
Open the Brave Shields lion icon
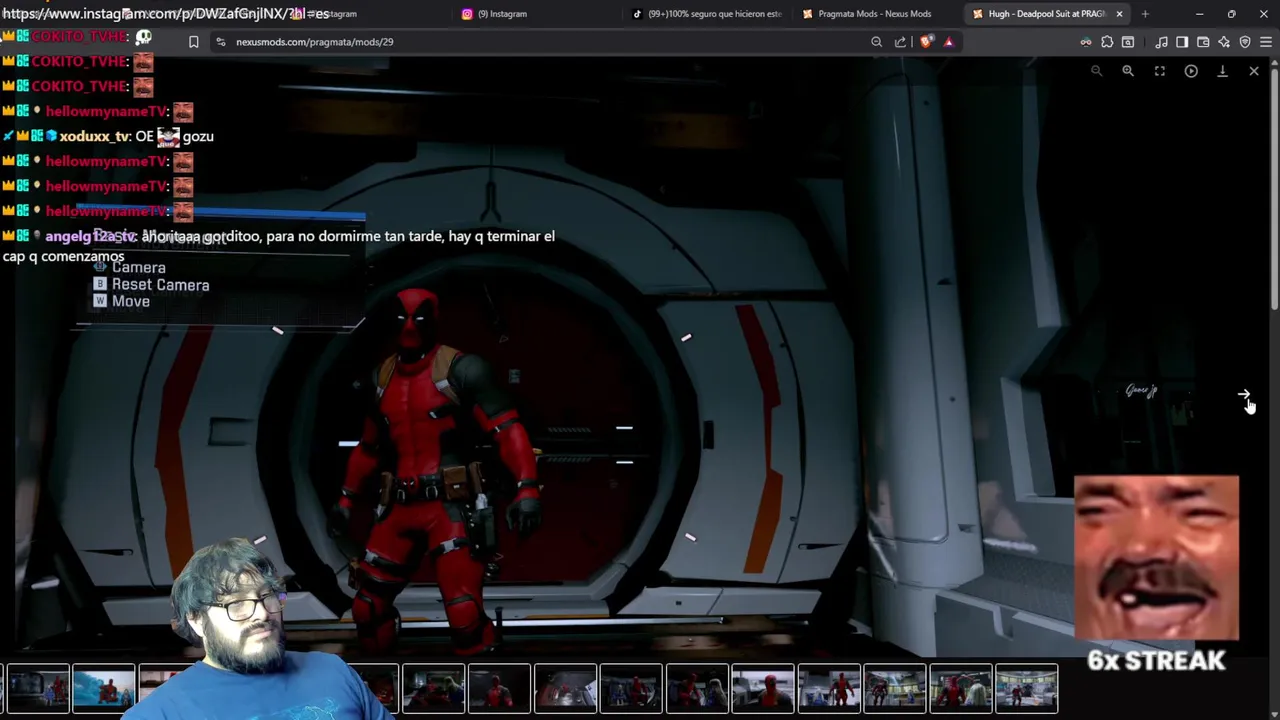click(926, 42)
